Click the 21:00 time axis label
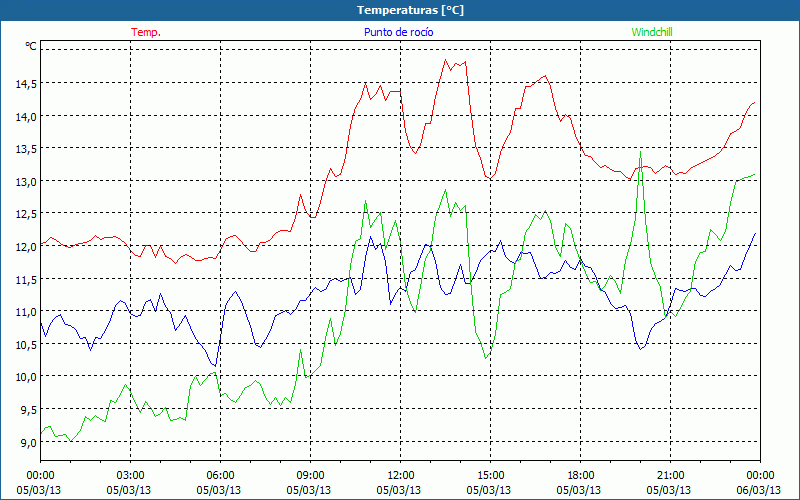Screen dimensions: 800x500 tap(670, 476)
